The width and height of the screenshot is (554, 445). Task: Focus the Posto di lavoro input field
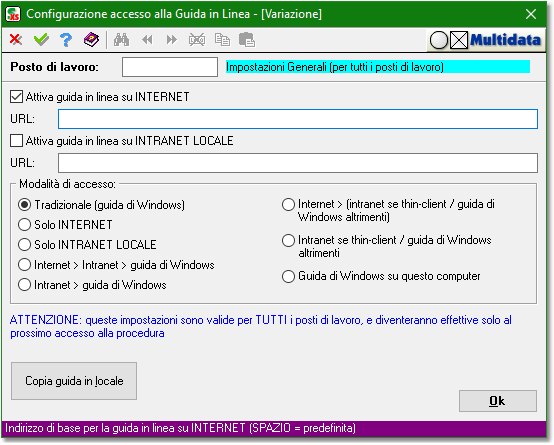170,67
